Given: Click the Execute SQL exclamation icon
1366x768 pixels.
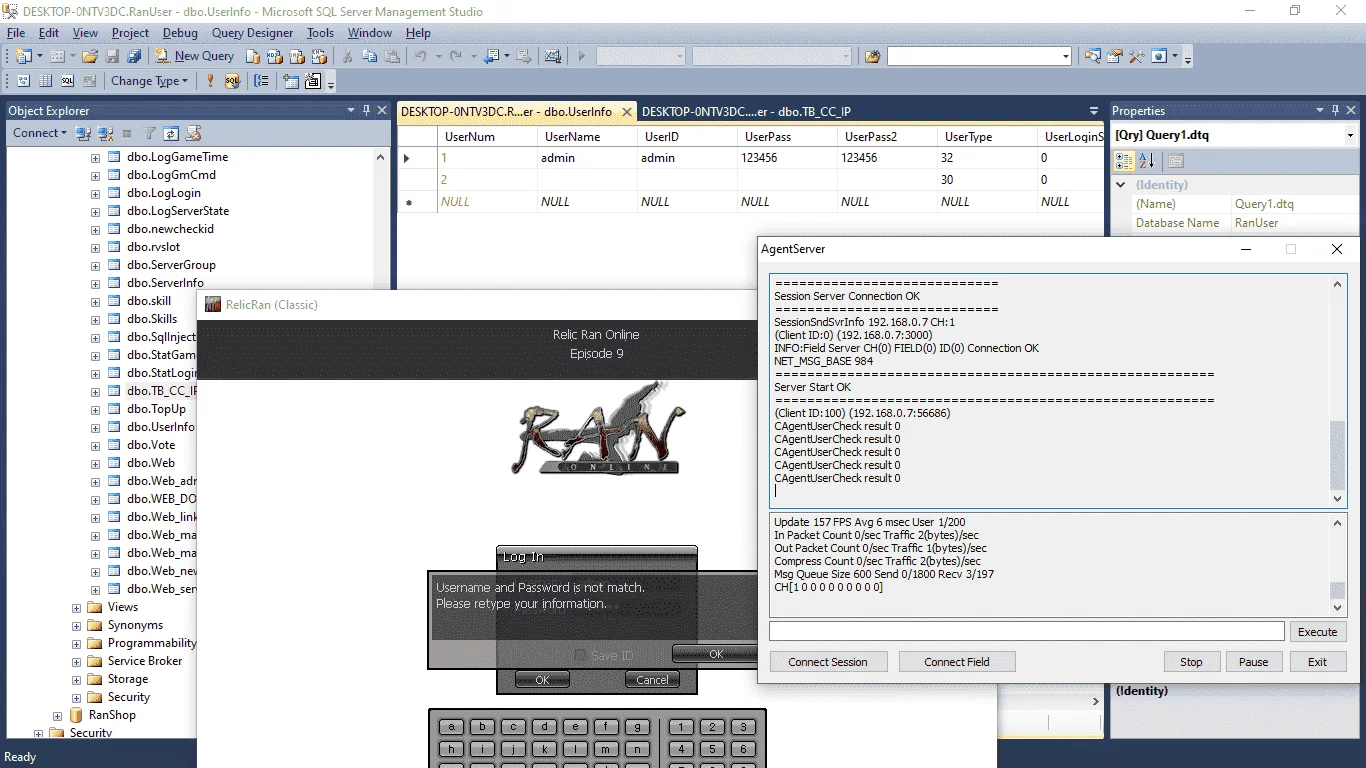Looking at the screenshot, I should 210,81.
